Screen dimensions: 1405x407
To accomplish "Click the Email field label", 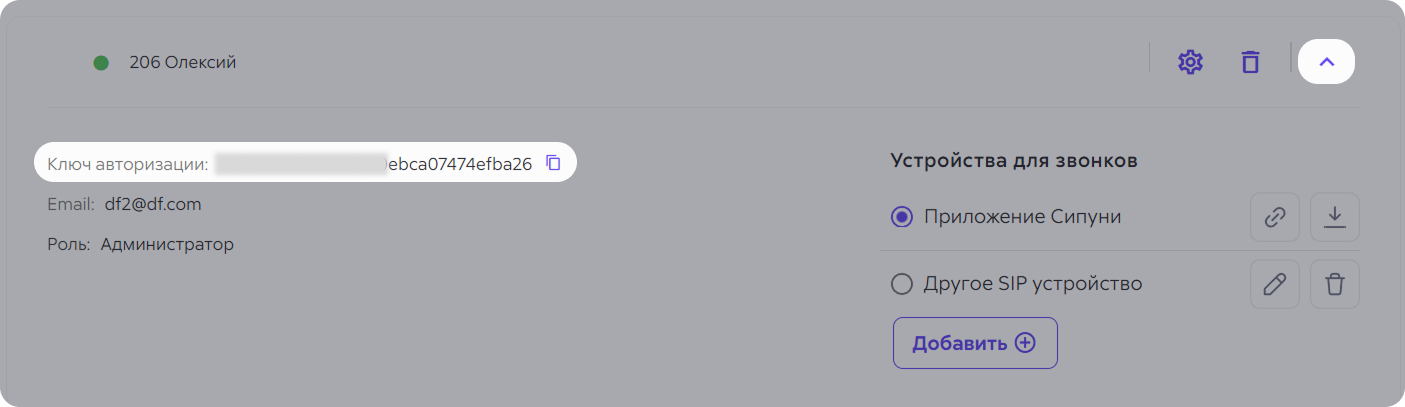I will (70, 204).
